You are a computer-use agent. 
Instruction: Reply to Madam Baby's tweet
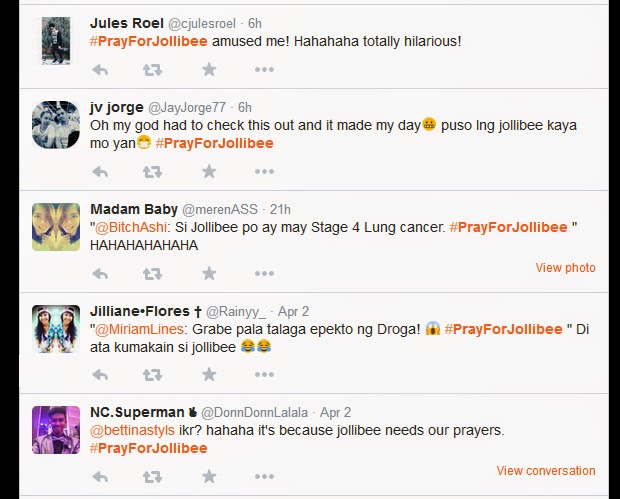[x=100, y=274]
